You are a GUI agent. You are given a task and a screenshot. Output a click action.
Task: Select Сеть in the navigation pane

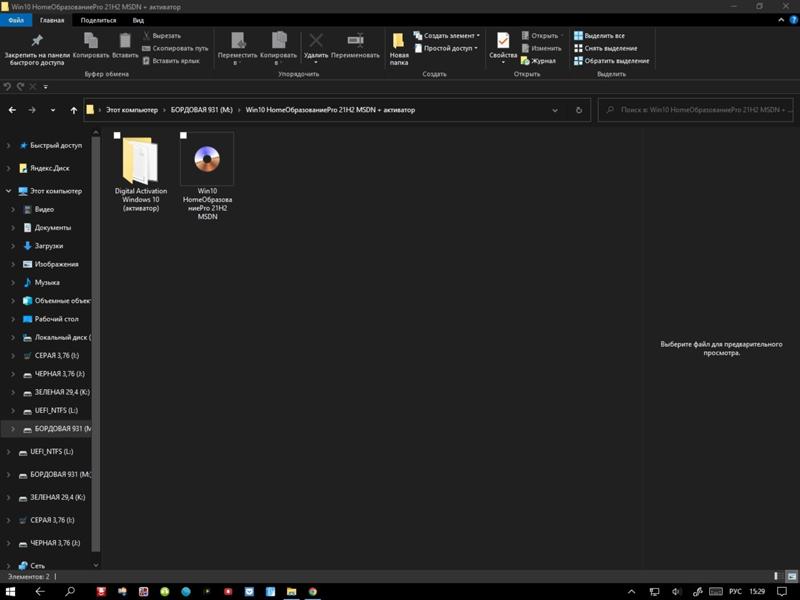tap(37, 565)
